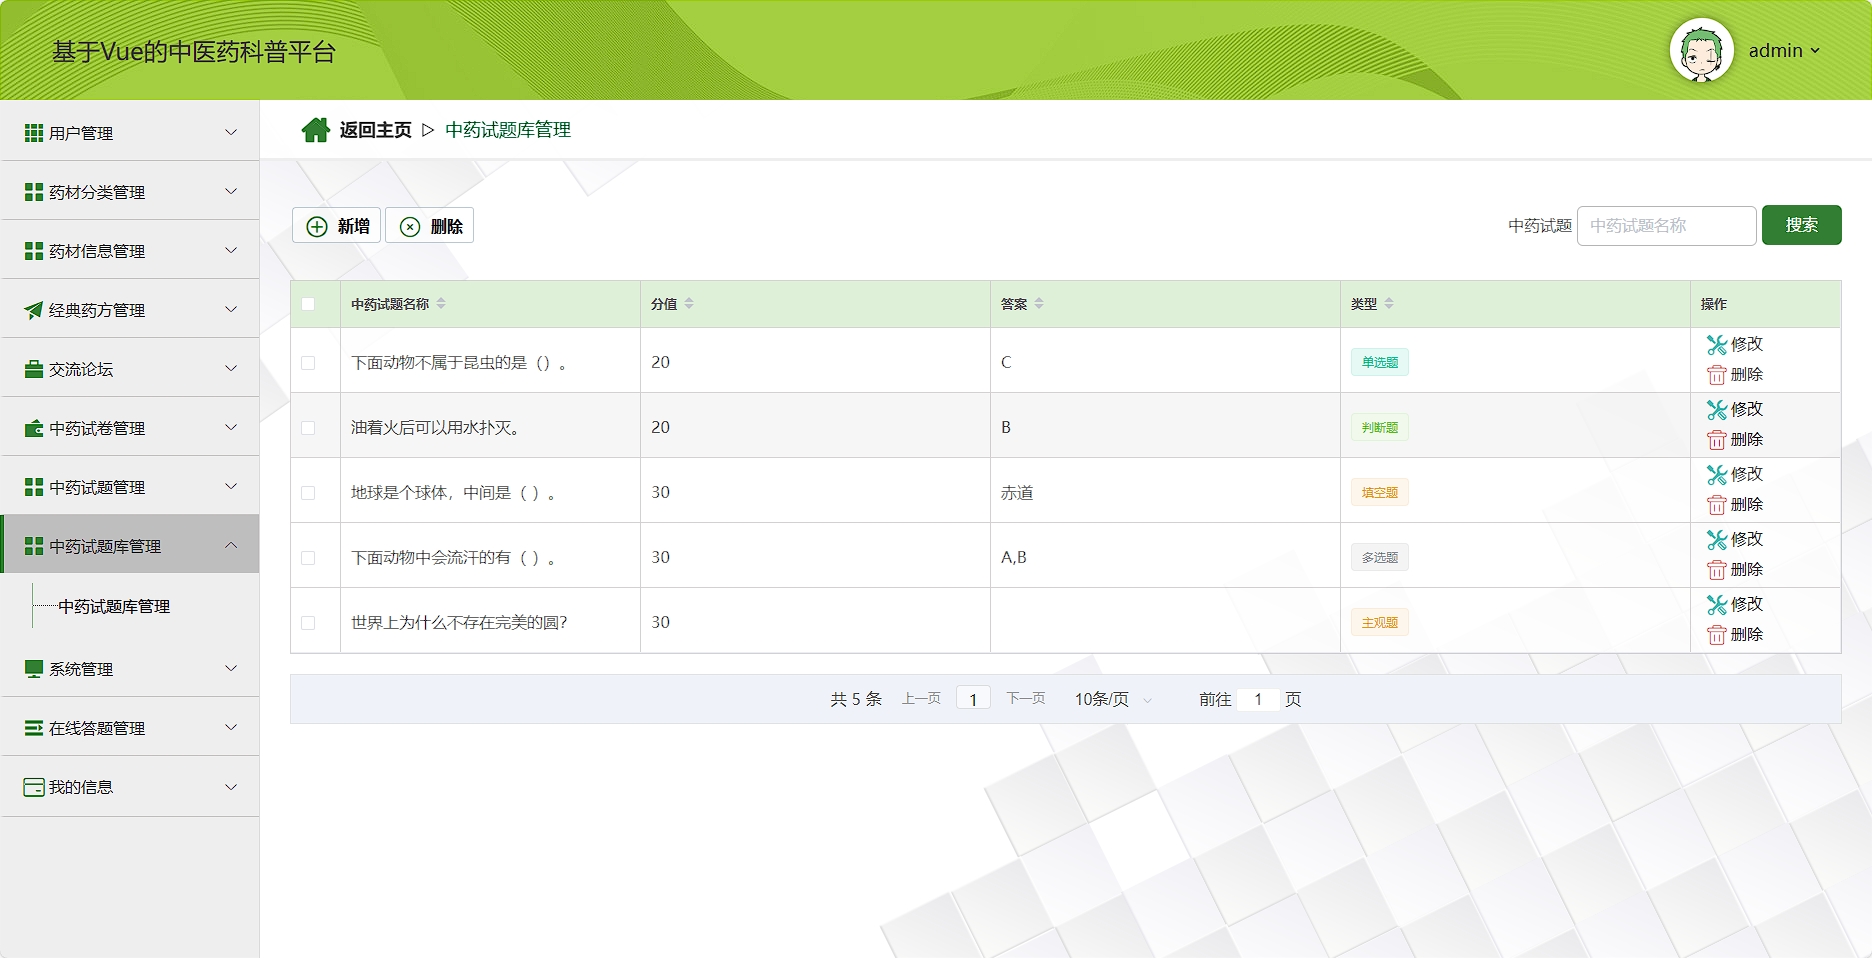This screenshot has height=958, width=1872.
Task: Go to 下一页 in pagination
Action: pos(1025,699)
